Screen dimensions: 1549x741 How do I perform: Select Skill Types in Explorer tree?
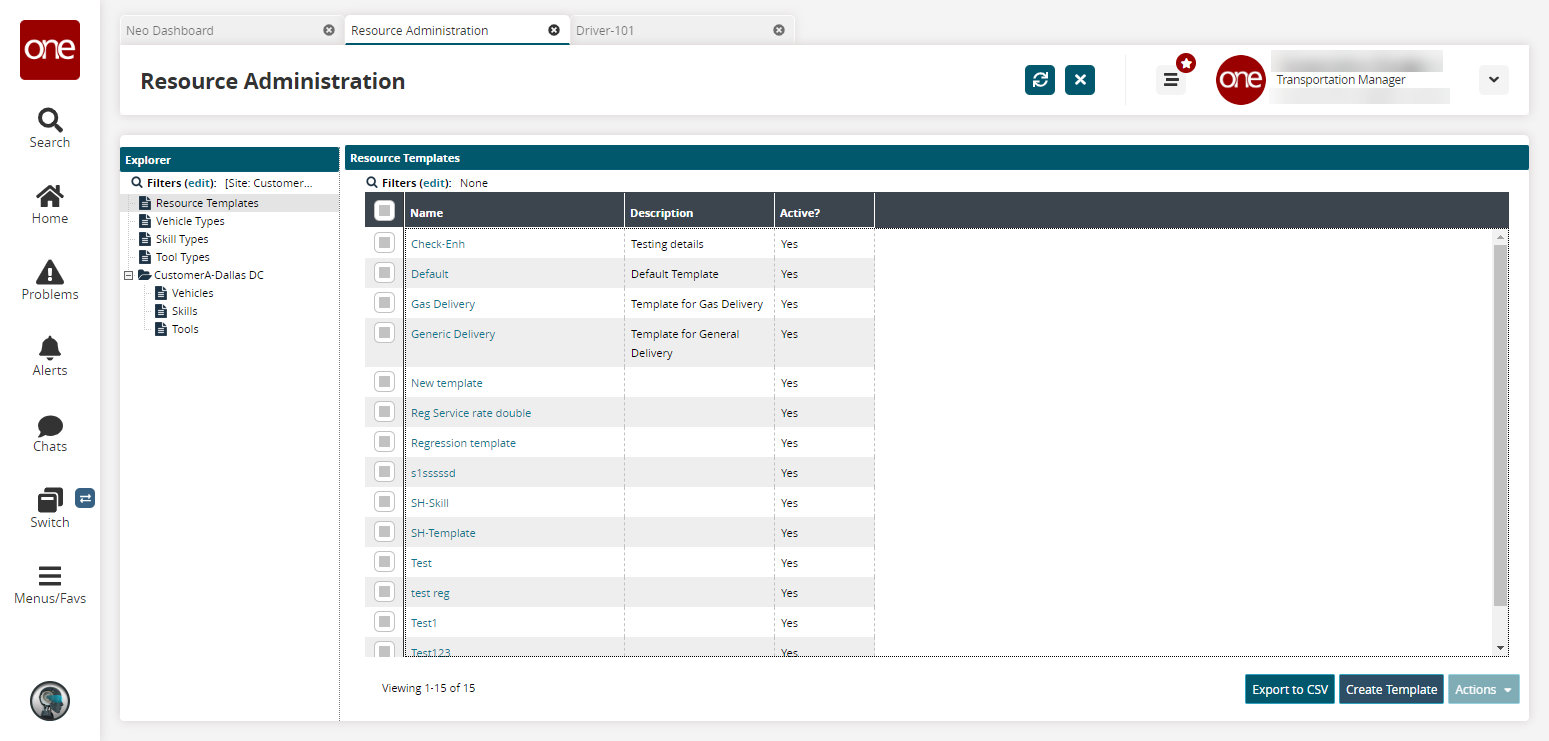click(x=182, y=239)
